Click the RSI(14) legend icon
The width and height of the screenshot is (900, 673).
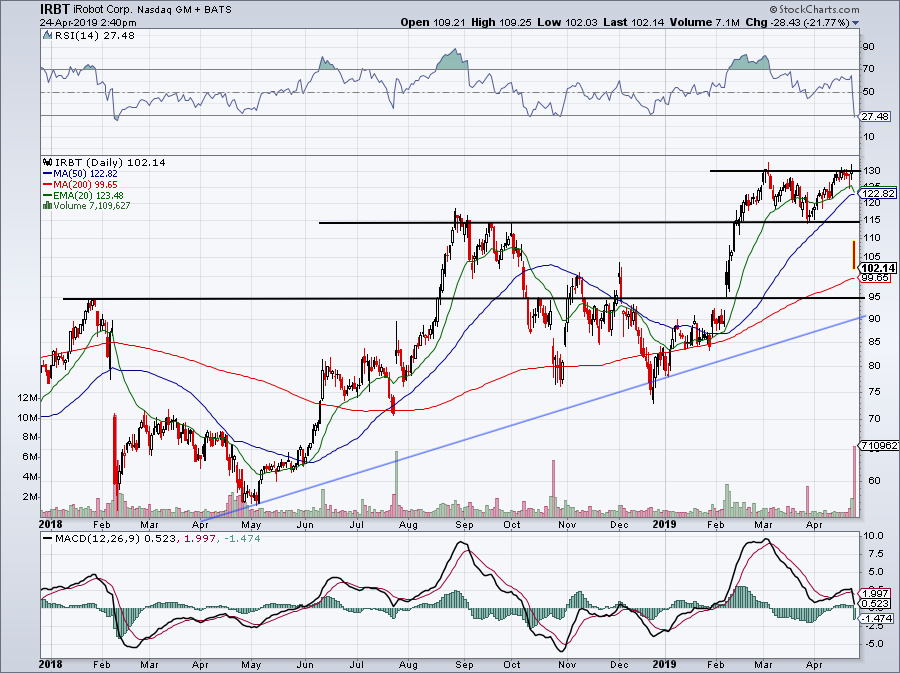[x=47, y=36]
